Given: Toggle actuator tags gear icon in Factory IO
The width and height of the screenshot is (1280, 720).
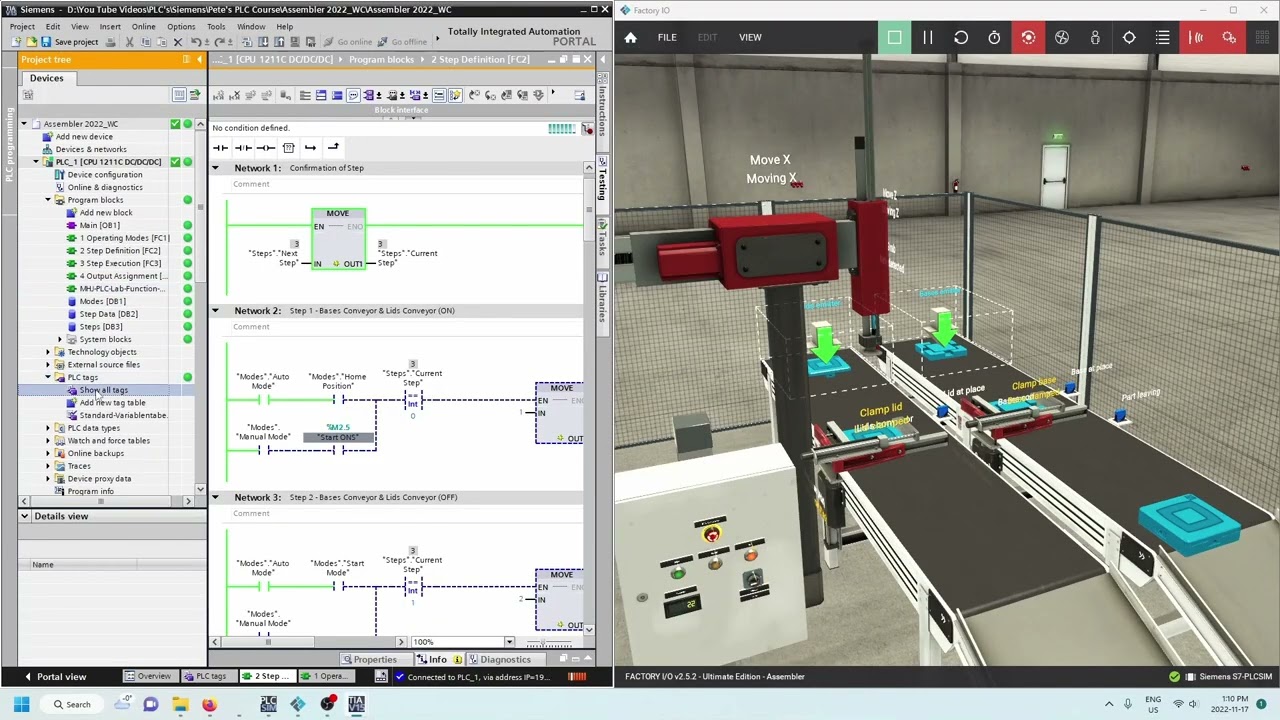Looking at the screenshot, I should pyautogui.click(x=1229, y=37).
